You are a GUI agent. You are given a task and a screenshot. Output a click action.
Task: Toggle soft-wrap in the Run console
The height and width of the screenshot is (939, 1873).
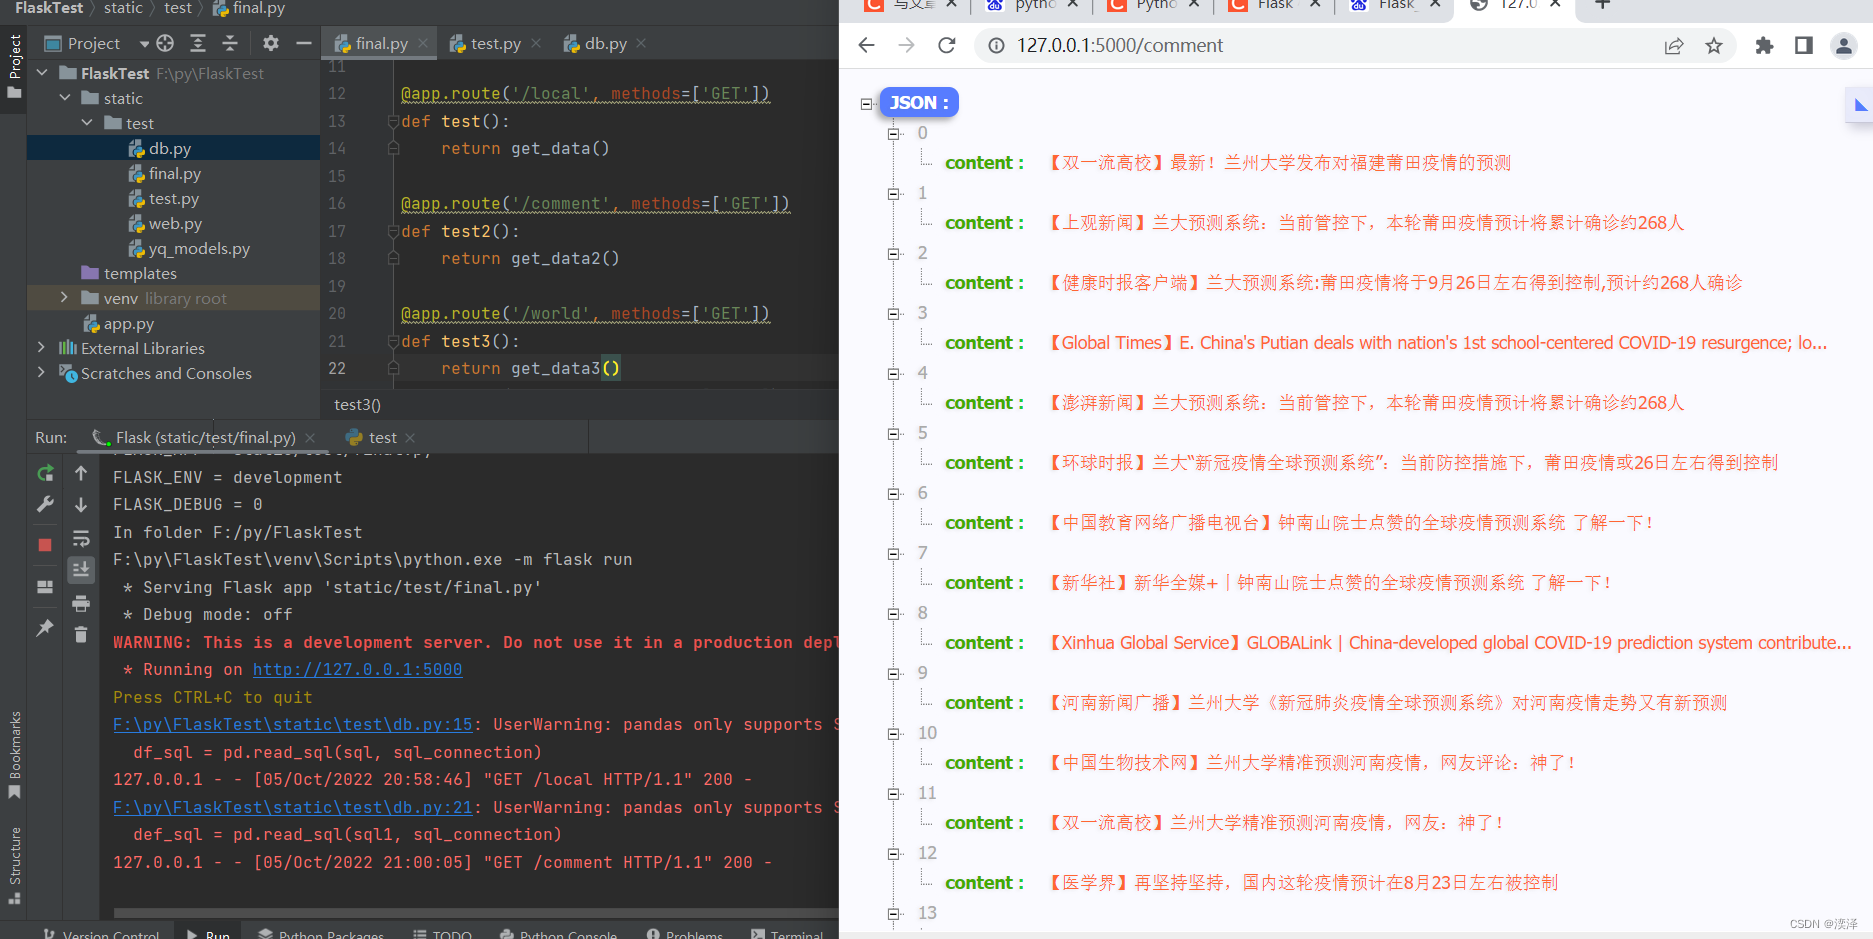81,537
